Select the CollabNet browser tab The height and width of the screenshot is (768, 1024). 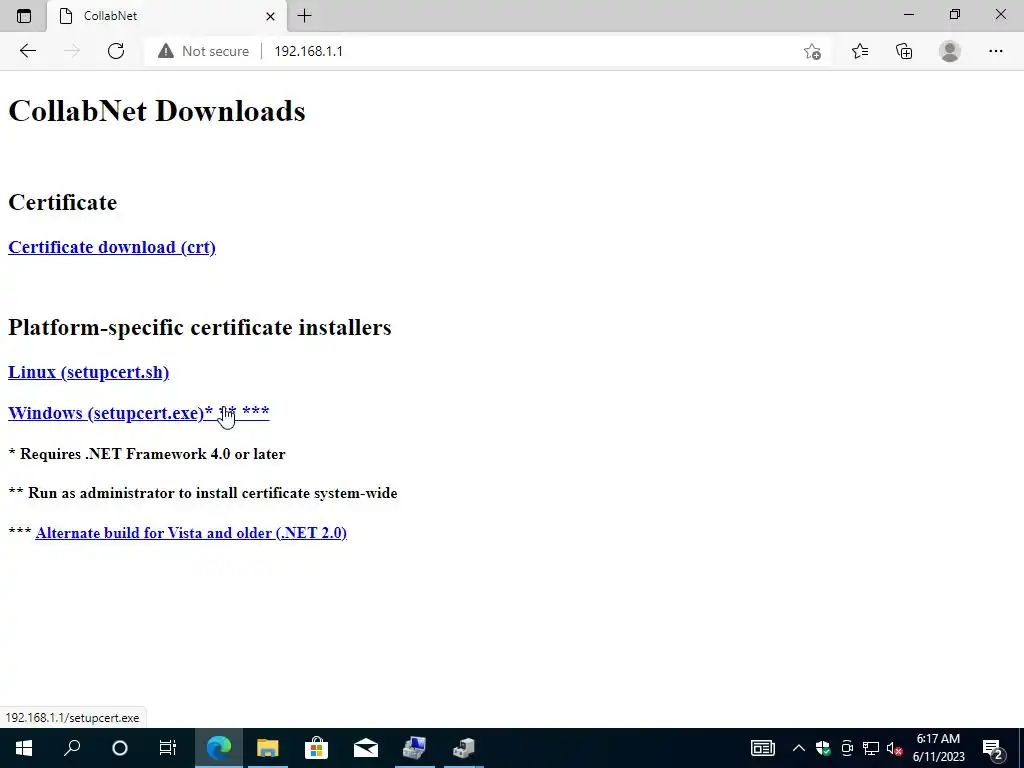(167, 16)
